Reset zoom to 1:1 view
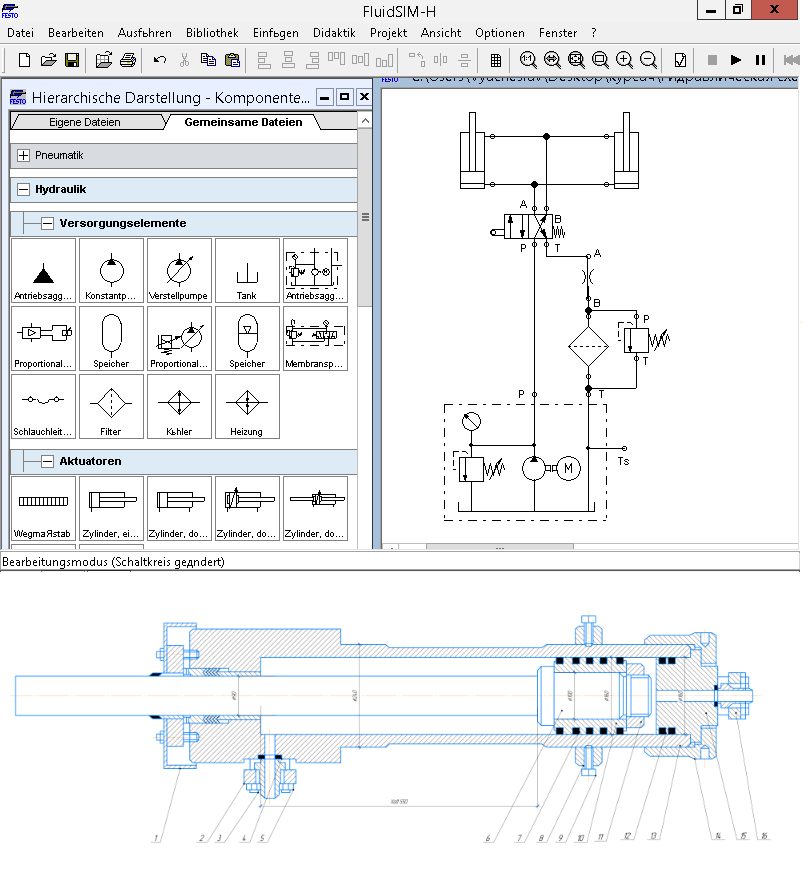Screen dimensions: 804x880 click(x=528, y=59)
